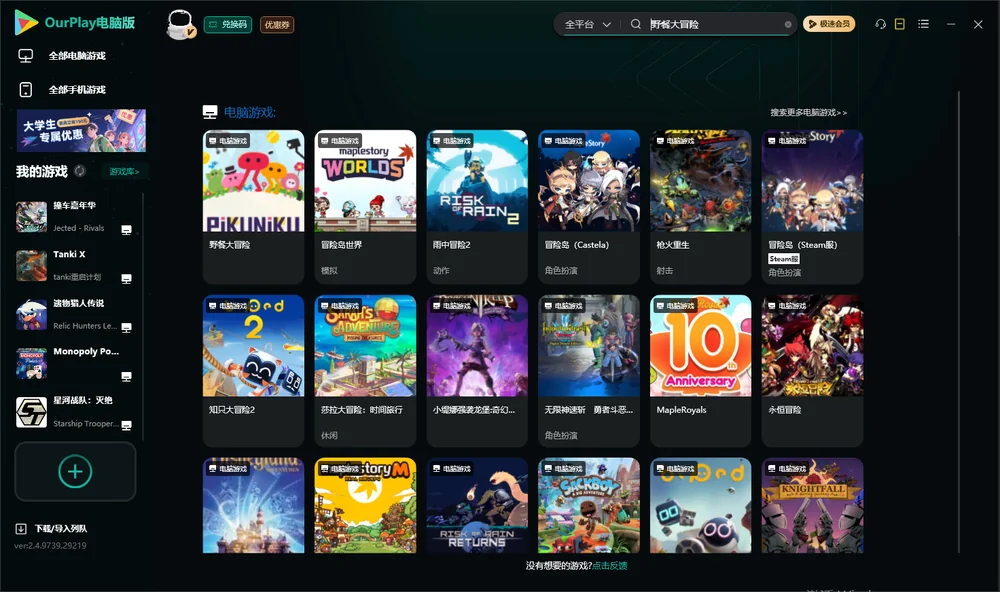Image resolution: width=1000 pixels, height=592 pixels.
Task: Open the 游戏库> link
Action: tap(124, 172)
